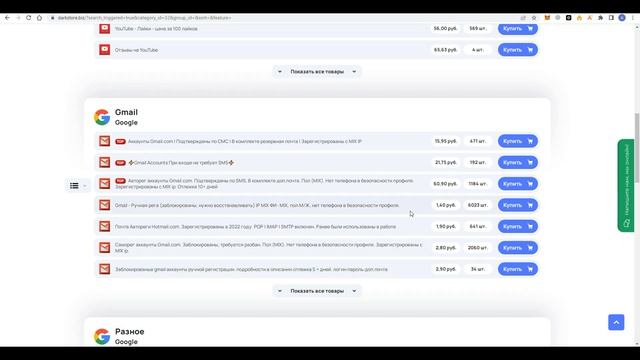Toggle the list view icon on the left

(x=74, y=186)
